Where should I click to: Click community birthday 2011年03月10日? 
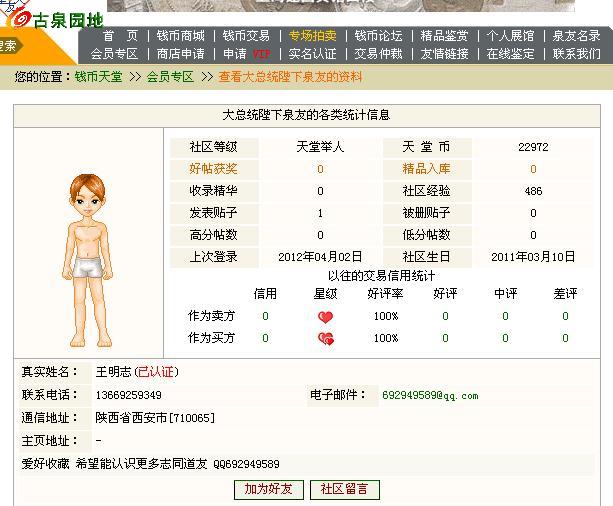533,257
